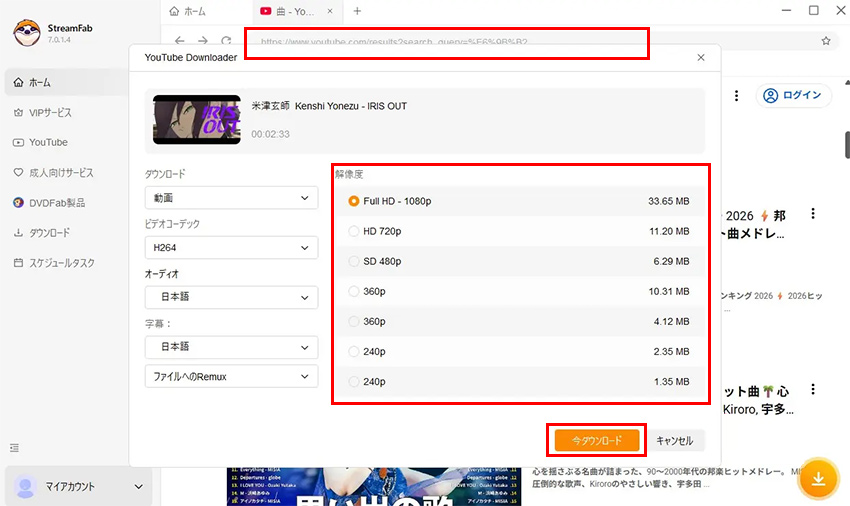Minimize the StreamFab window

coord(787,10)
